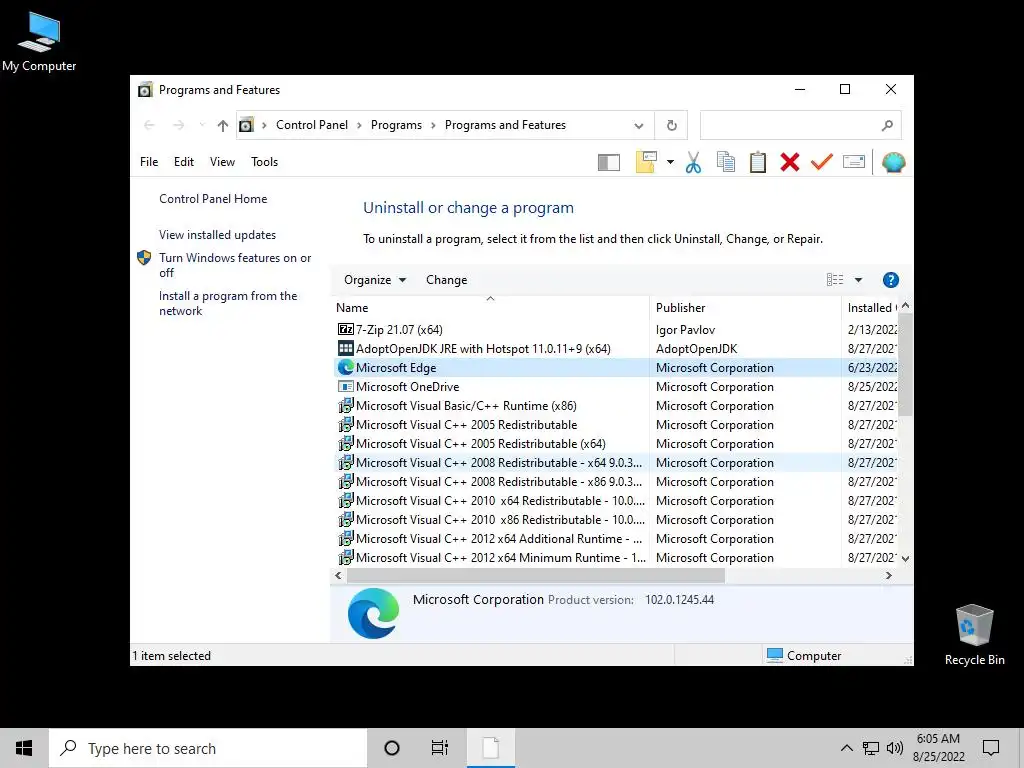Click the Cut scissors icon

(x=693, y=162)
